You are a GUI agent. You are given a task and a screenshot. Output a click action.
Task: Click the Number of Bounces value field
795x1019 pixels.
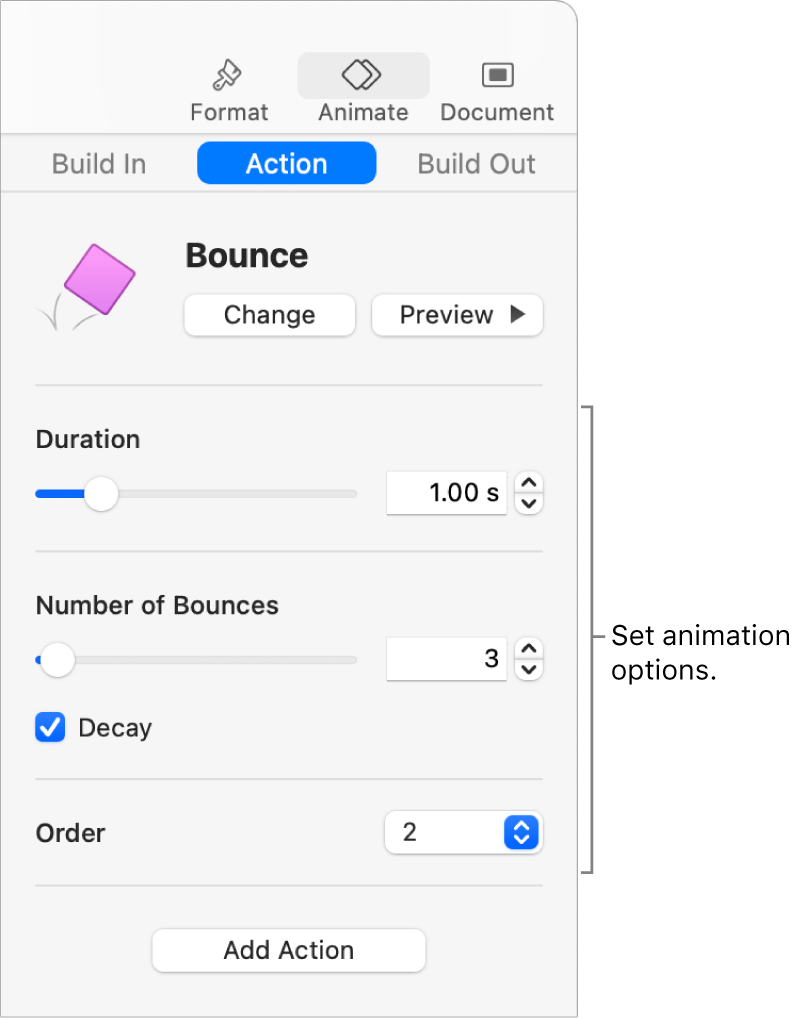pyautogui.click(x=446, y=659)
